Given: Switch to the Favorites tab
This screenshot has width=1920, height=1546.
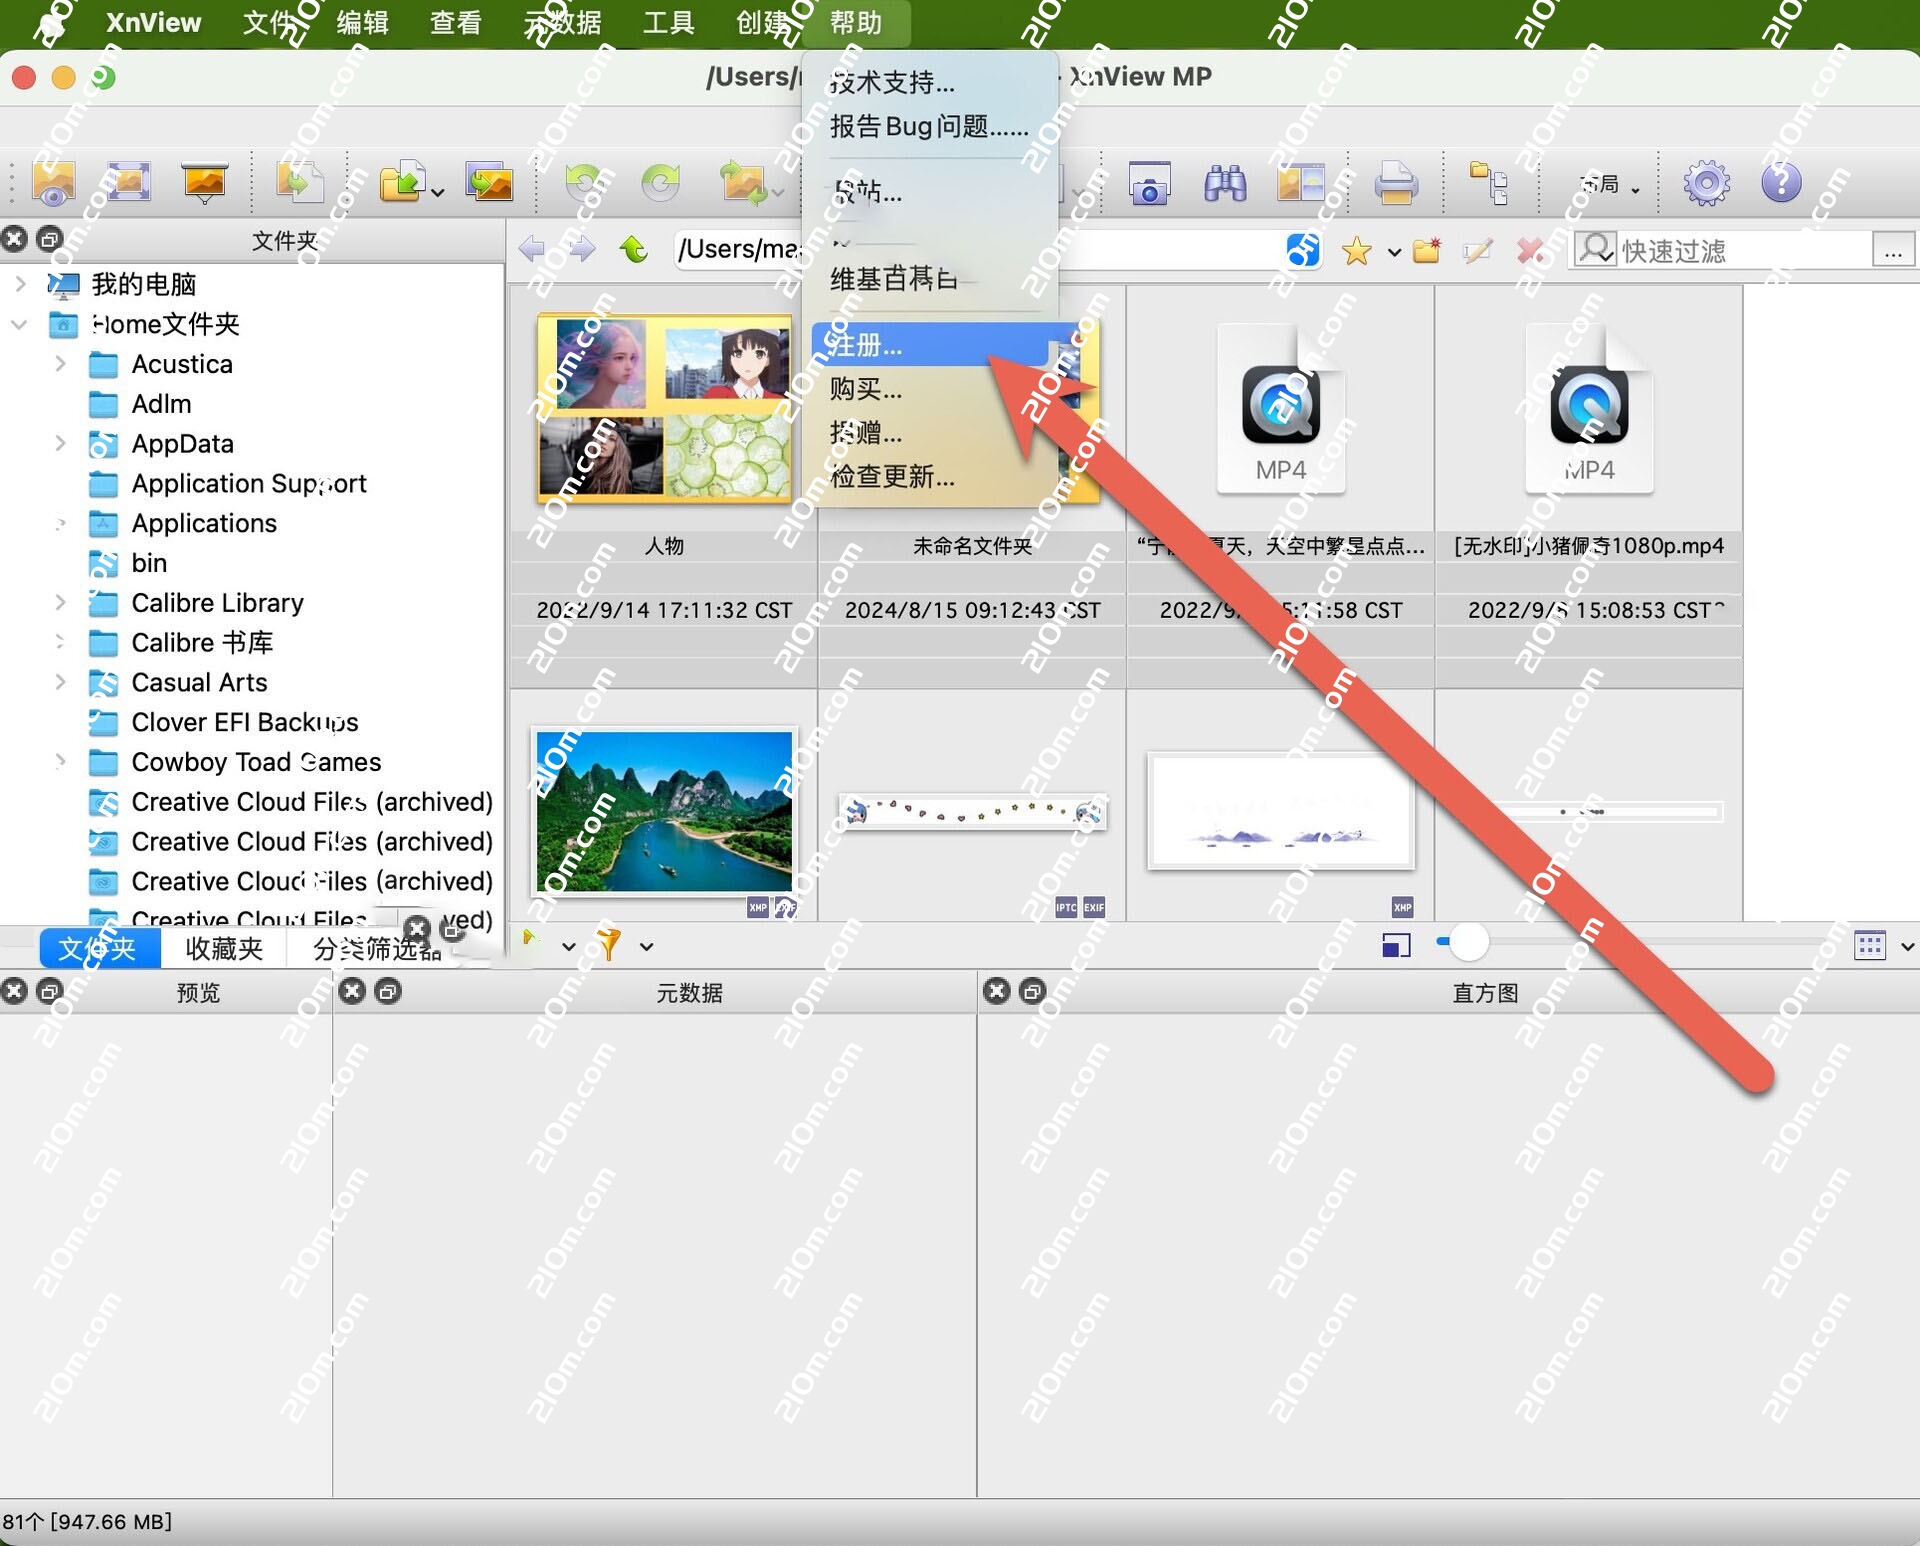Looking at the screenshot, I should coord(224,948).
